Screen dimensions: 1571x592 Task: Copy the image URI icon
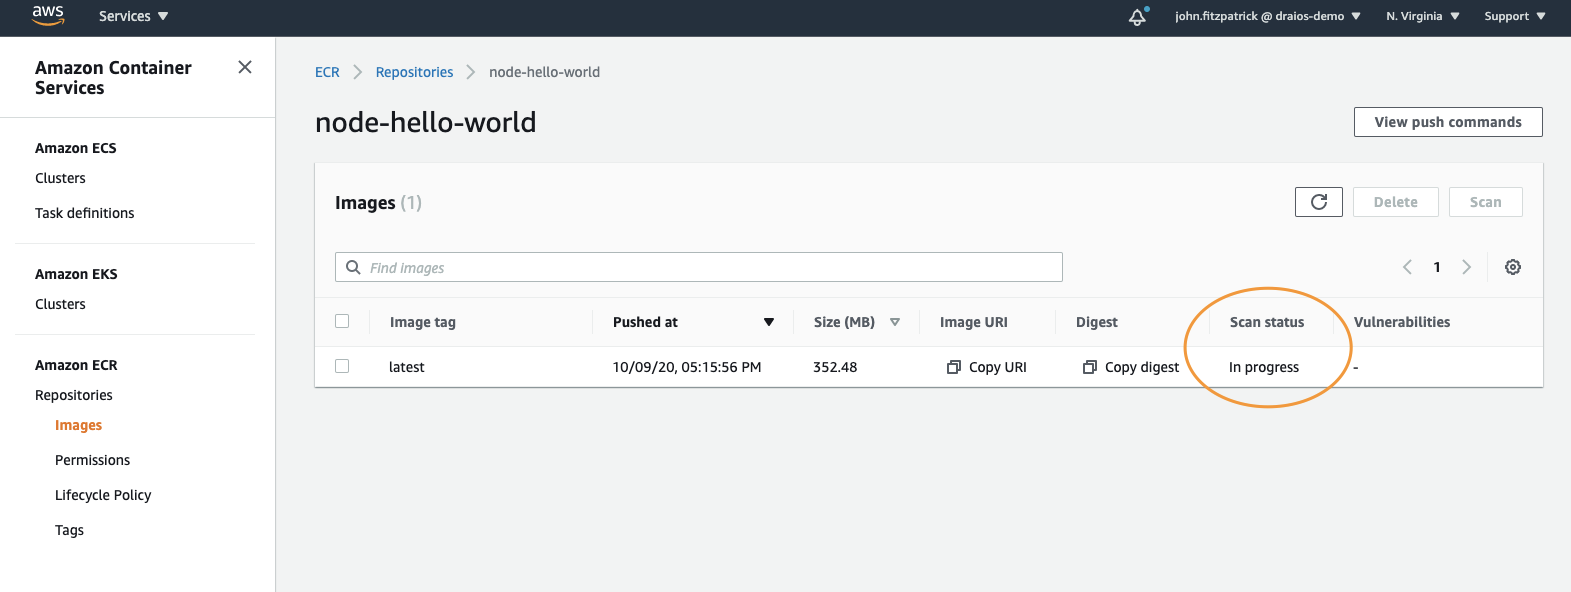point(954,367)
